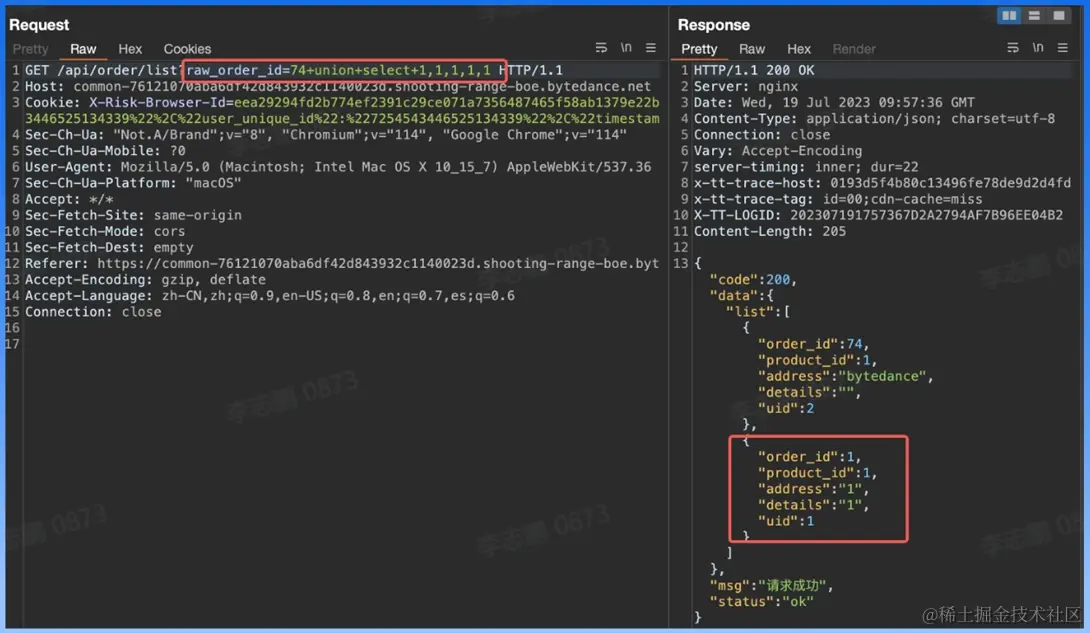The height and width of the screenshot is (633, 1090).
Task: Click x-tt-trace-tag response header
Action: click(838, 199)
